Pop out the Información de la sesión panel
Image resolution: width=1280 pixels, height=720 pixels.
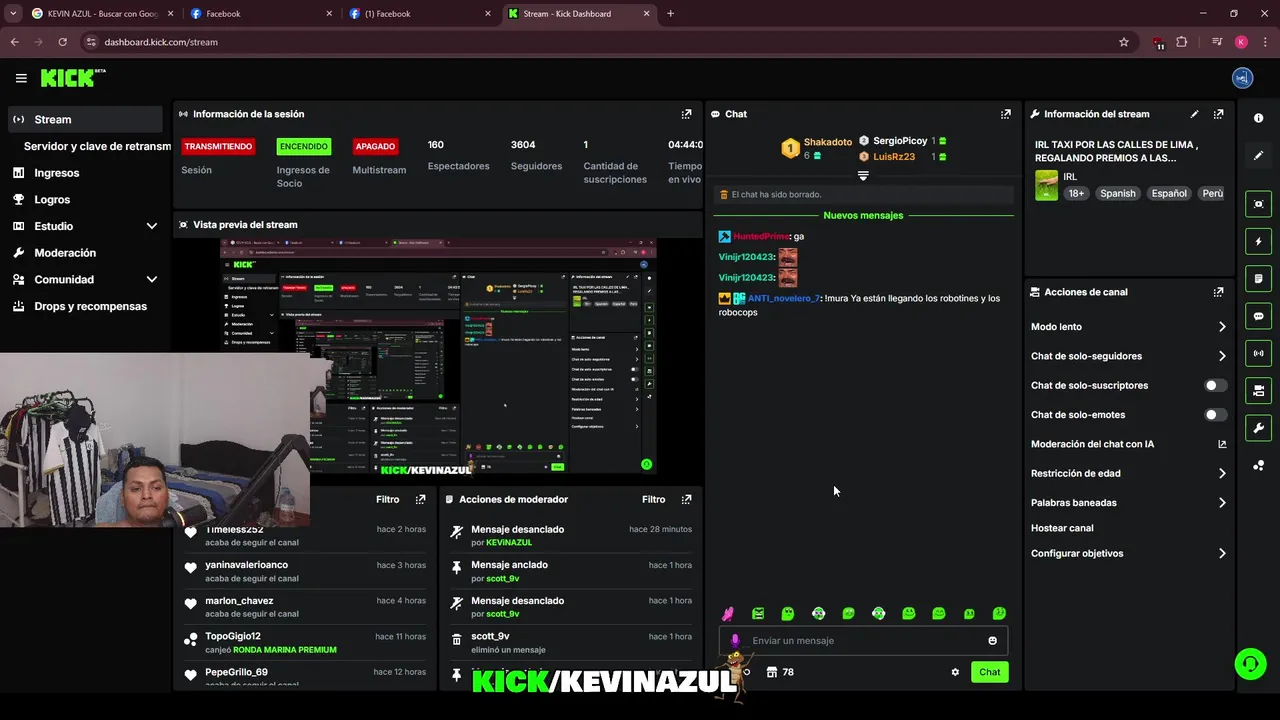click(x=686, y=114)
